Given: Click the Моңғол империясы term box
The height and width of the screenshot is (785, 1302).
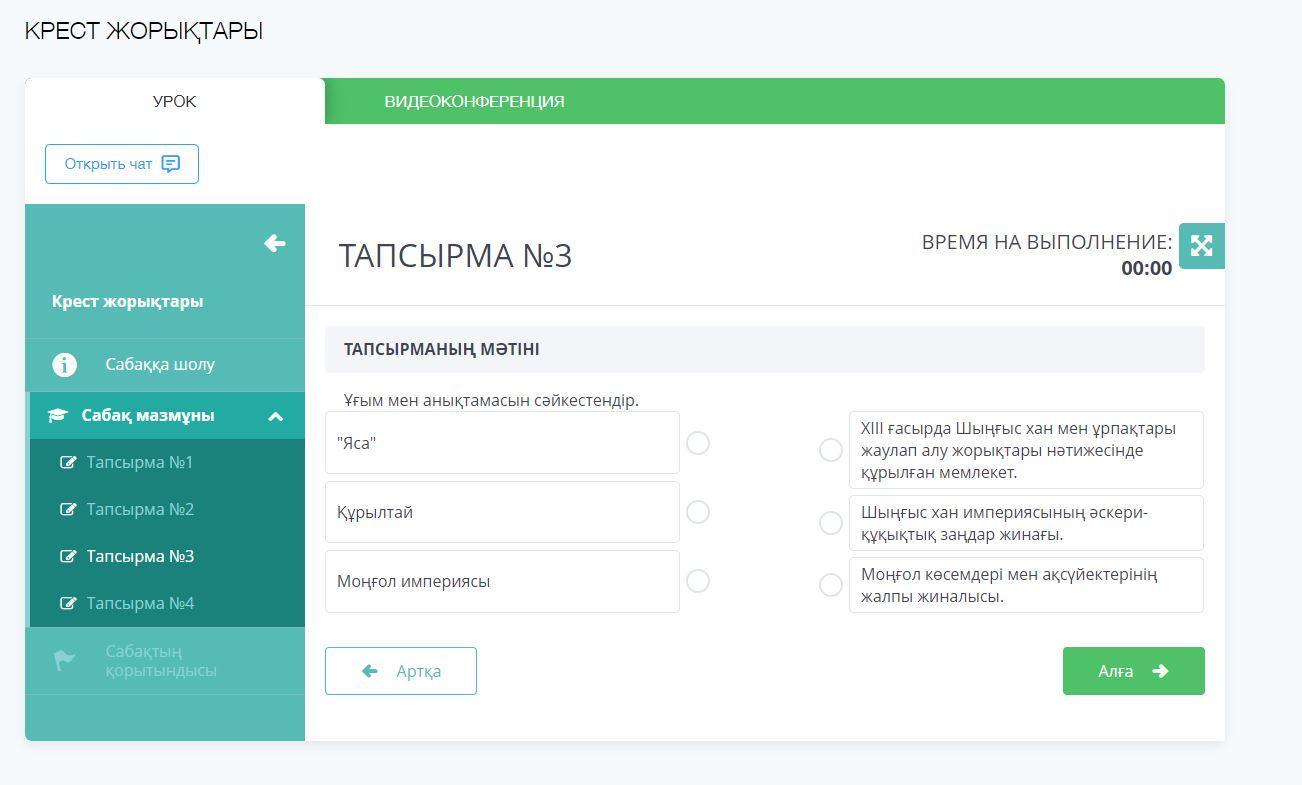Looking at the screenshot, I should pos(502,581).
